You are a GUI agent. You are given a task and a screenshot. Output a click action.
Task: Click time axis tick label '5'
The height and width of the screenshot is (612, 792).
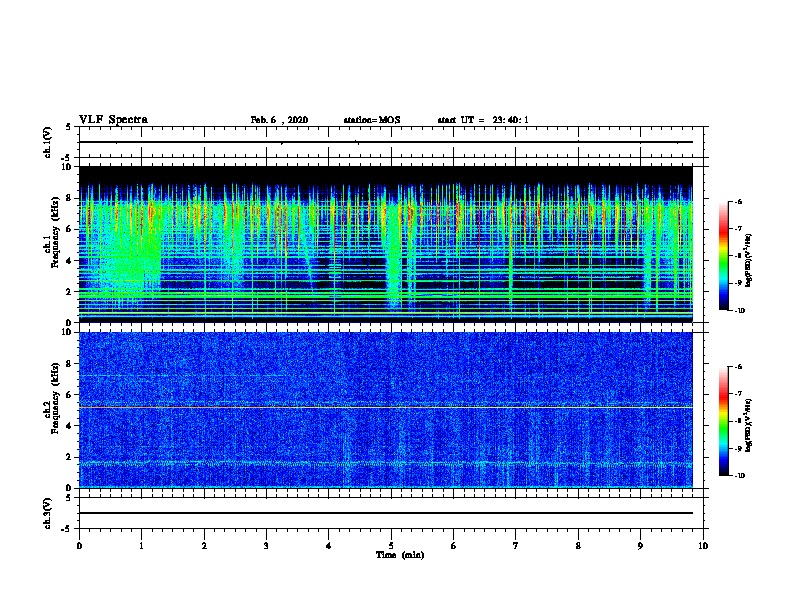pos(391,545)
